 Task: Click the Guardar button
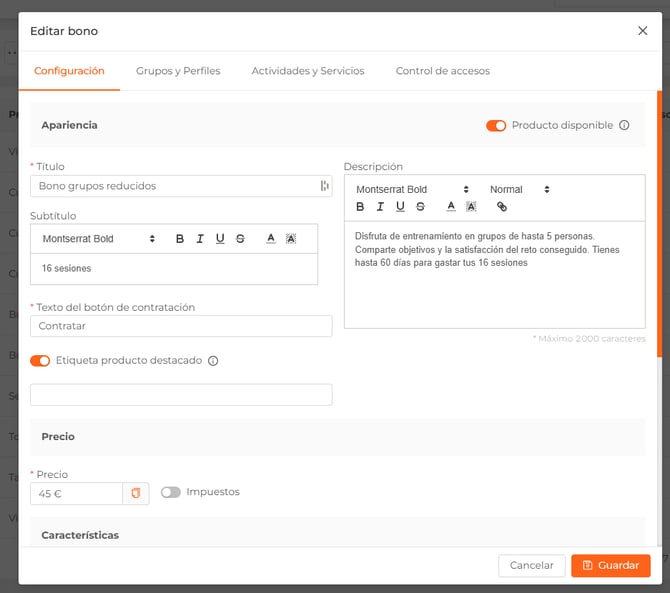click(x=610, y=565)
